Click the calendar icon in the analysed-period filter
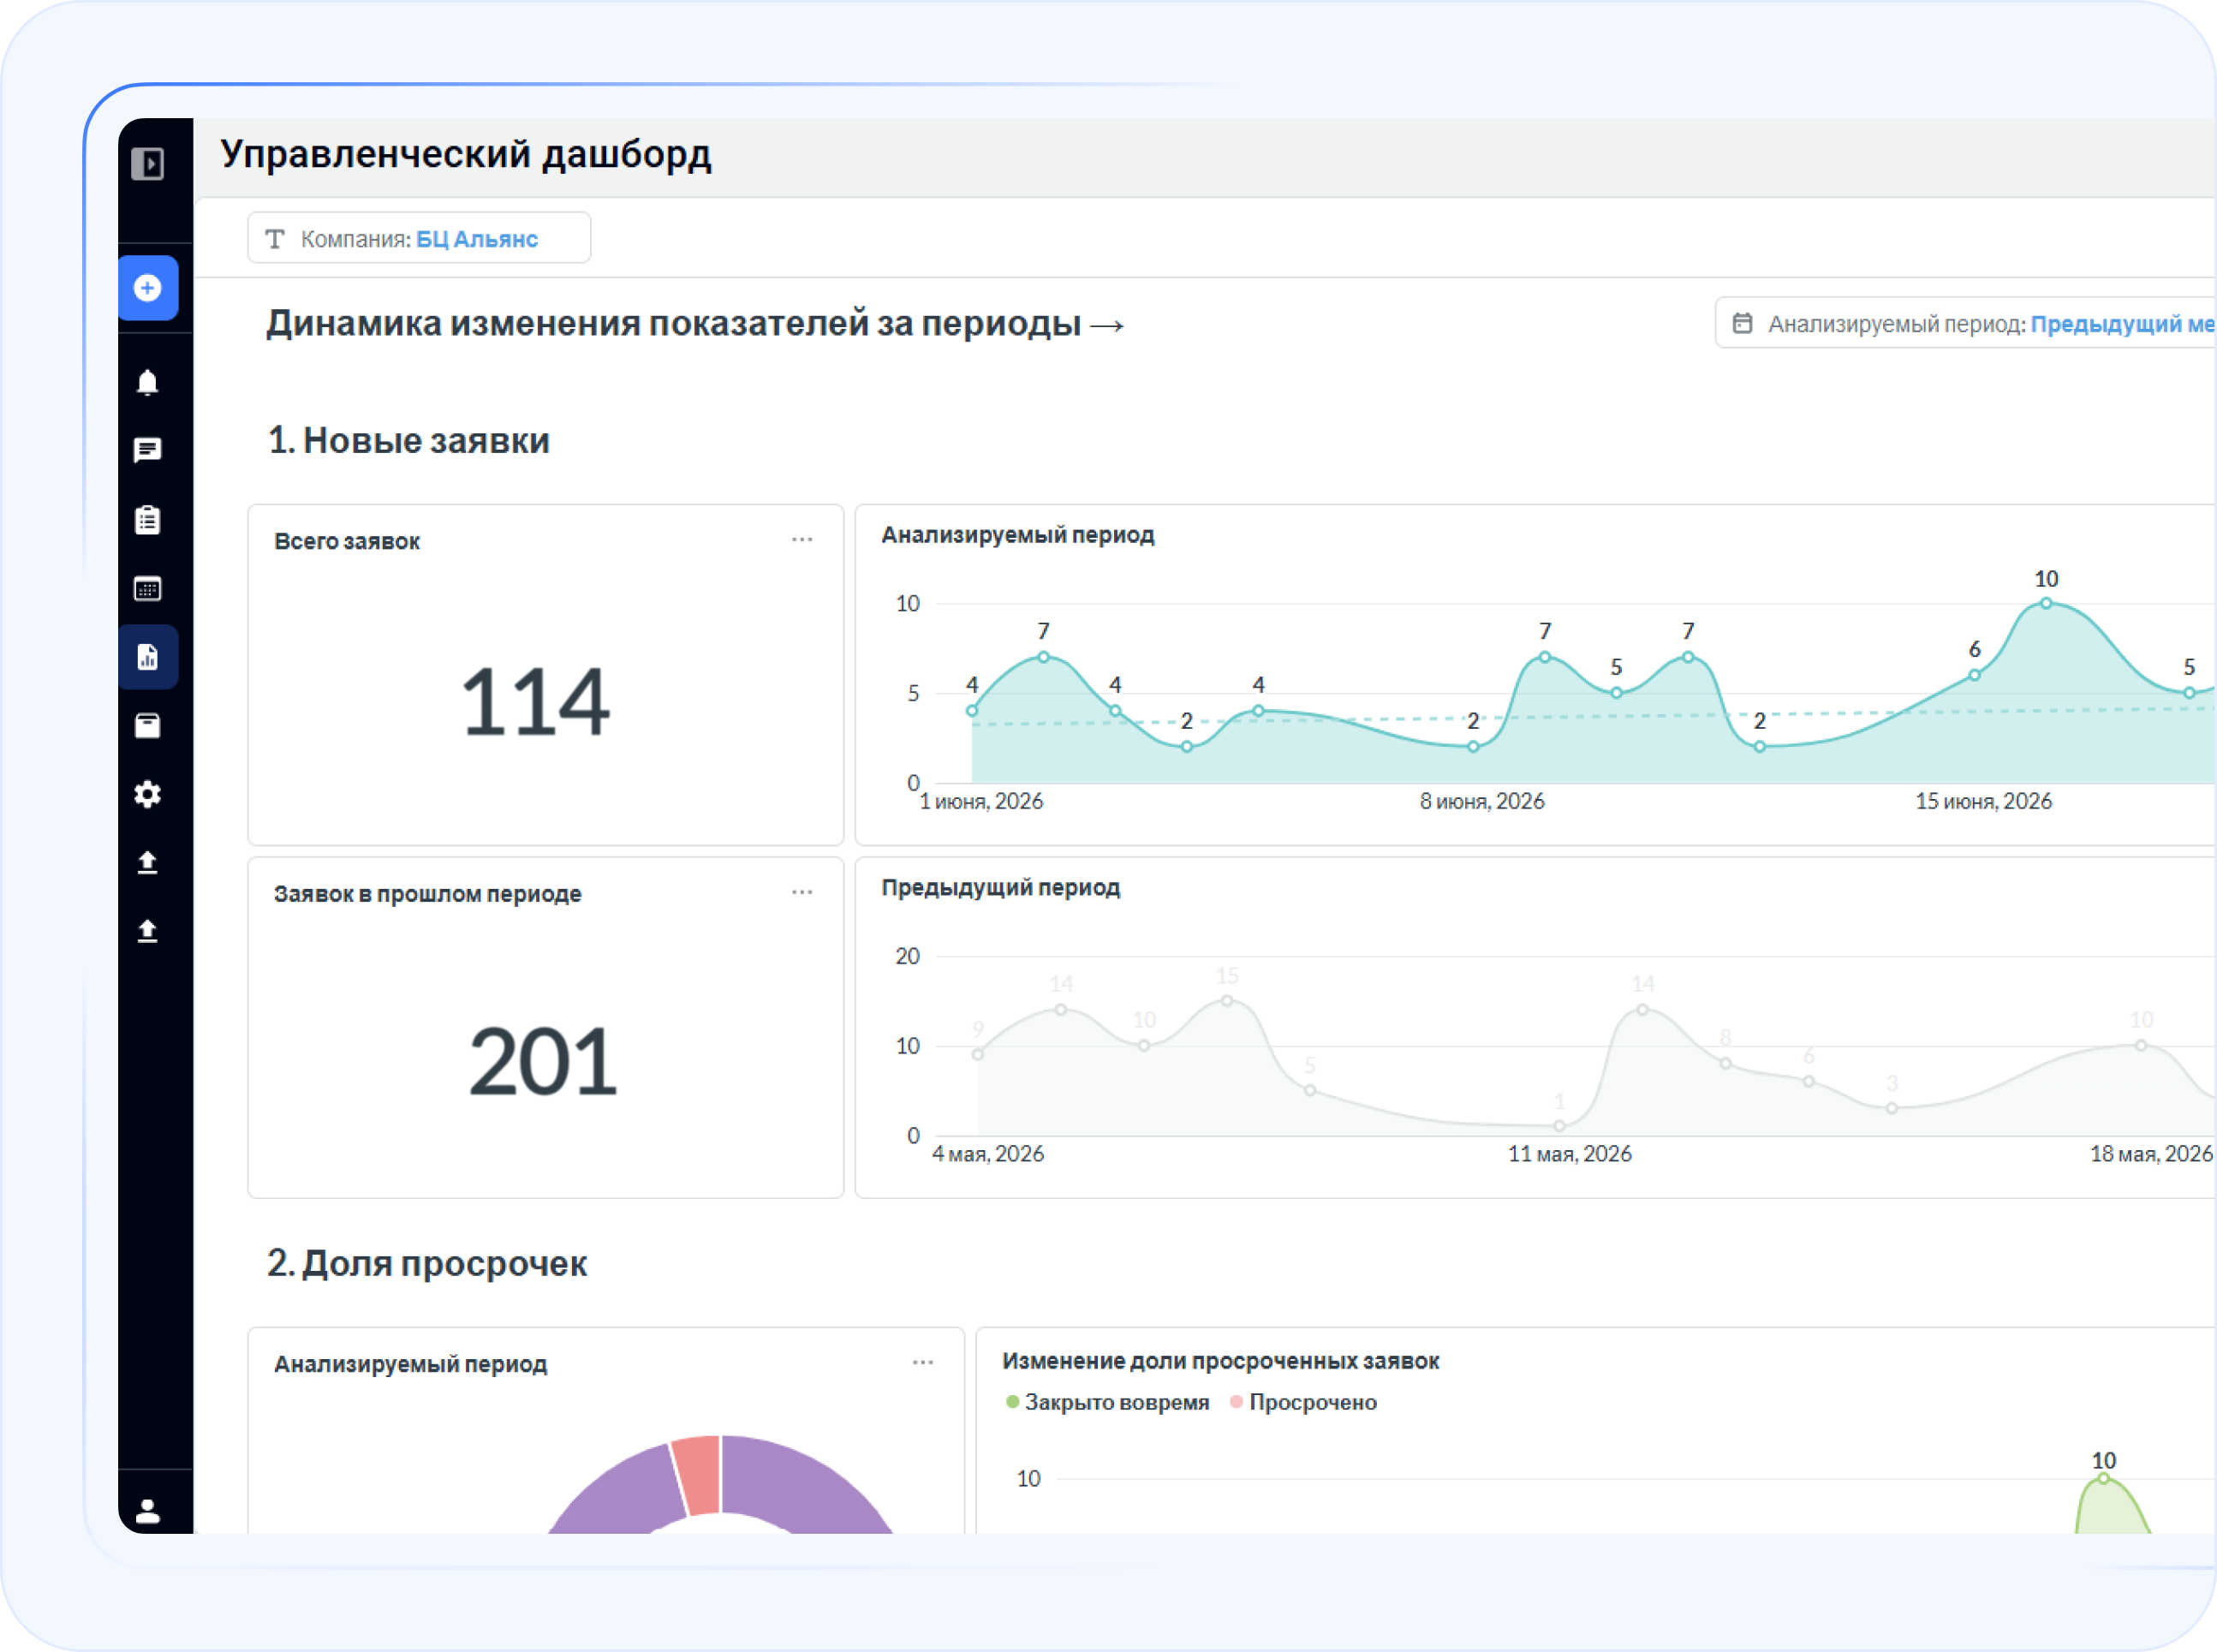This screenshot has height=1652, width=2217. (x=1742, y=323)
